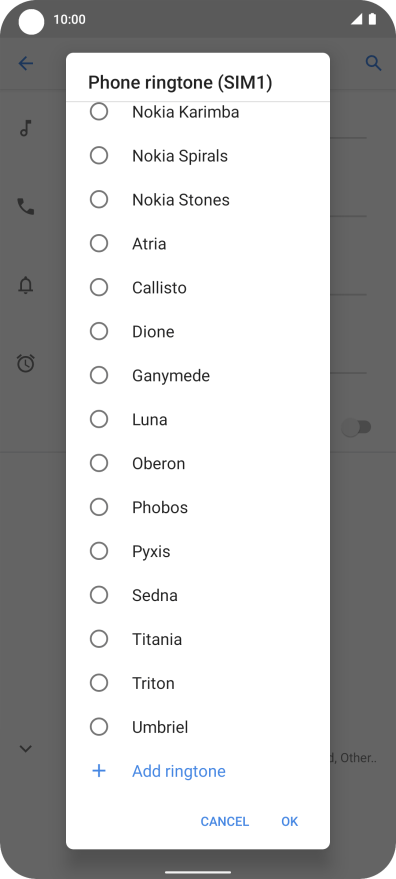396x879 pixels.
Task: Select the Titania radio button
Action: [99, 639]
